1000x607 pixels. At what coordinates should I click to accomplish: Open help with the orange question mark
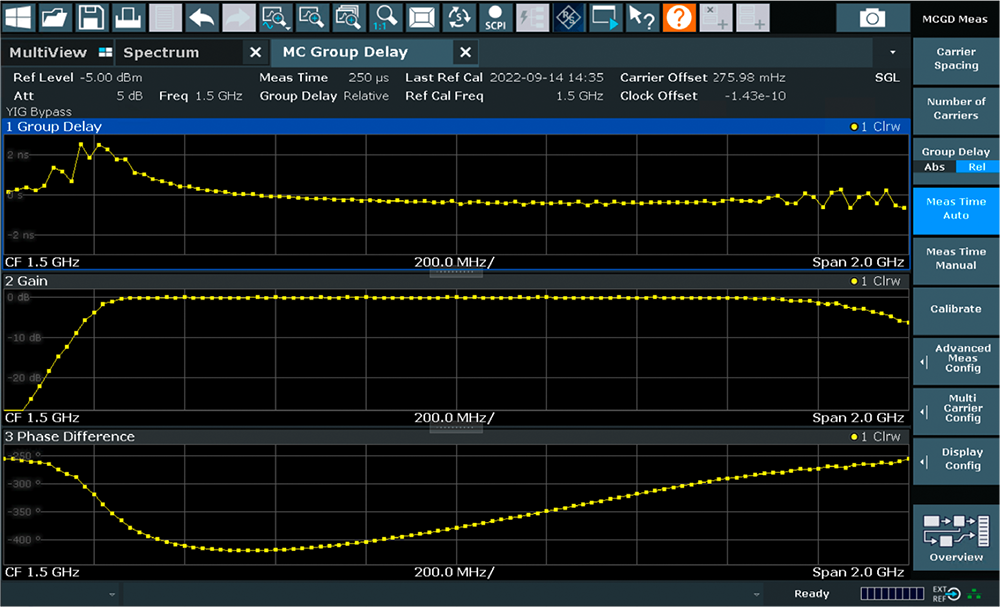coord(679,17)
